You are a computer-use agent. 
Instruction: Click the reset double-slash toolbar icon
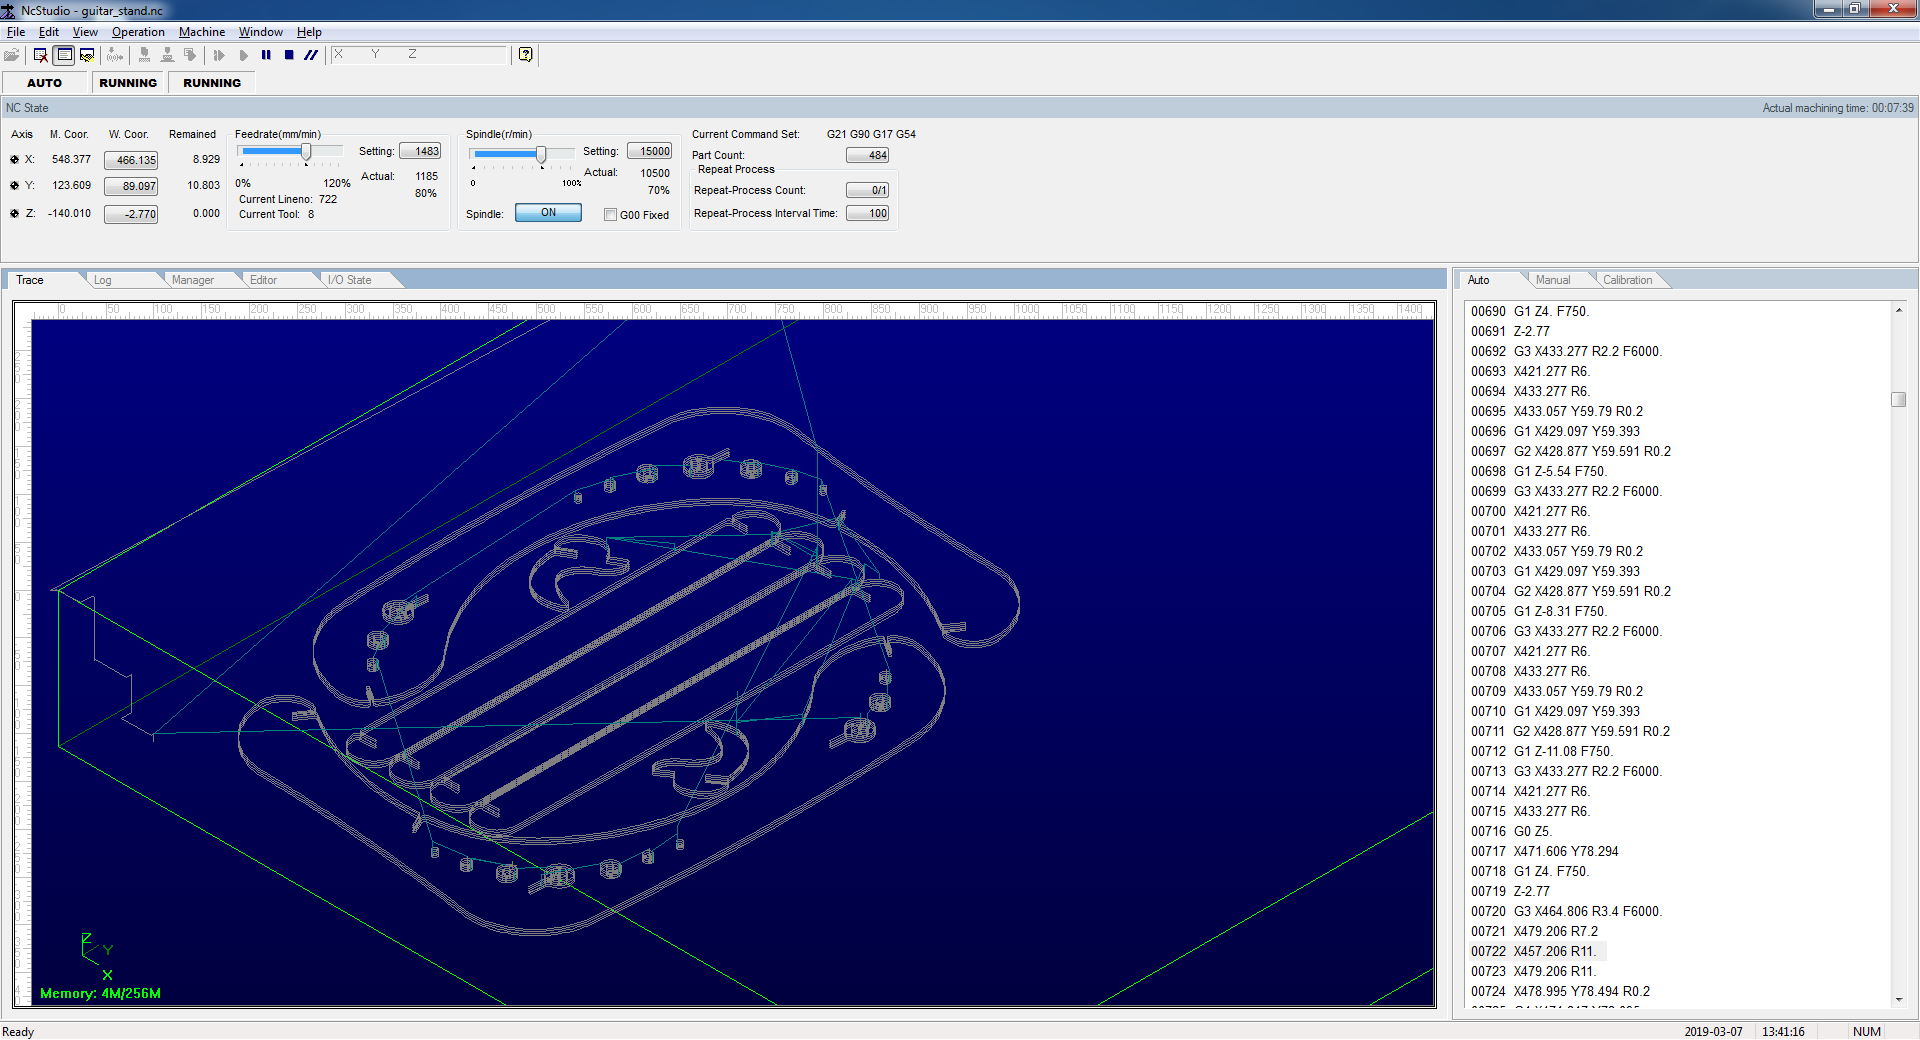[x=311, y=55]
